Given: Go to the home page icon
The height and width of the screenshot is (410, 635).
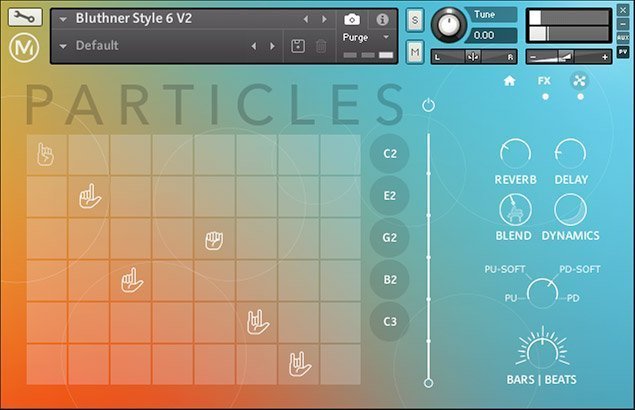Looking at the screenshot, I should tap(509, 81).
